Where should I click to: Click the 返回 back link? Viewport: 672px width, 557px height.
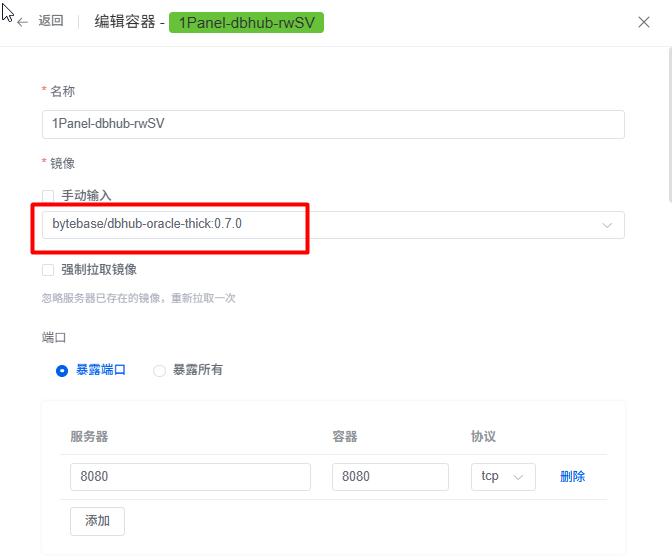(51, 21)
